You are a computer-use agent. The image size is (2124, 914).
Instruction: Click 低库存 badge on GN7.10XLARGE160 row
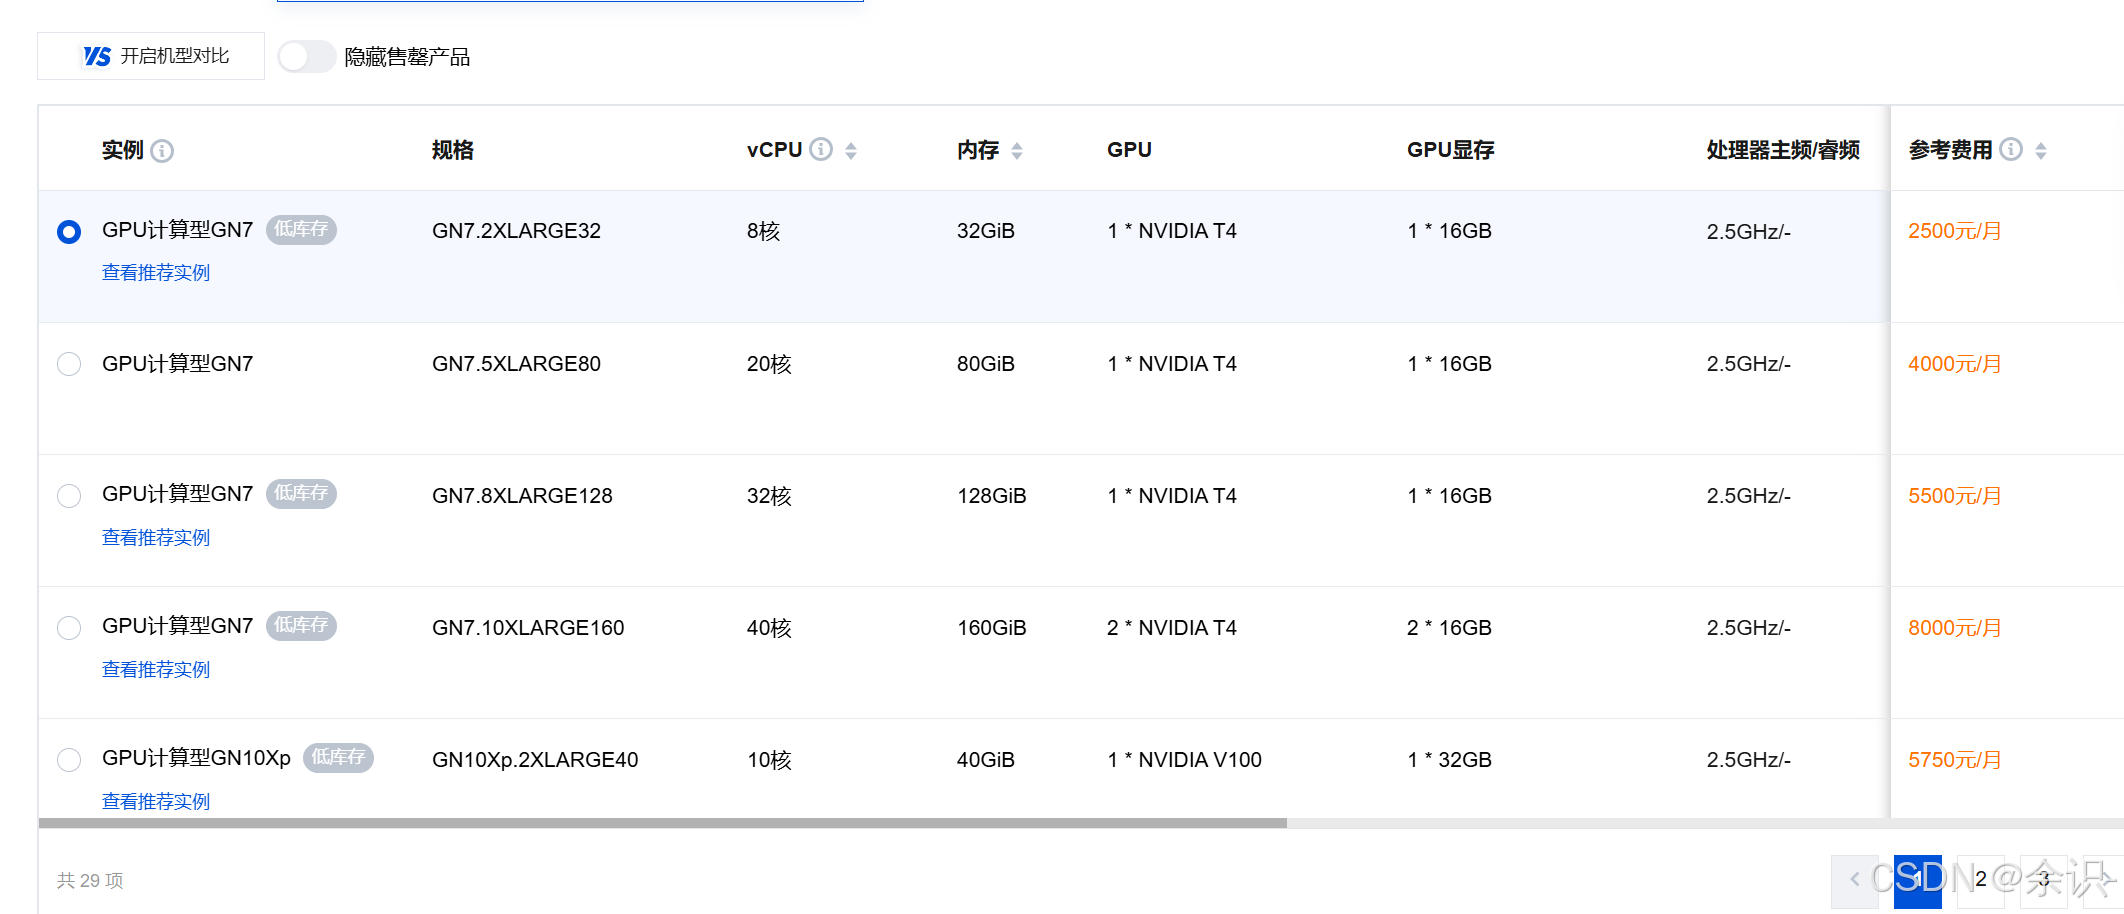pos(301,625)
